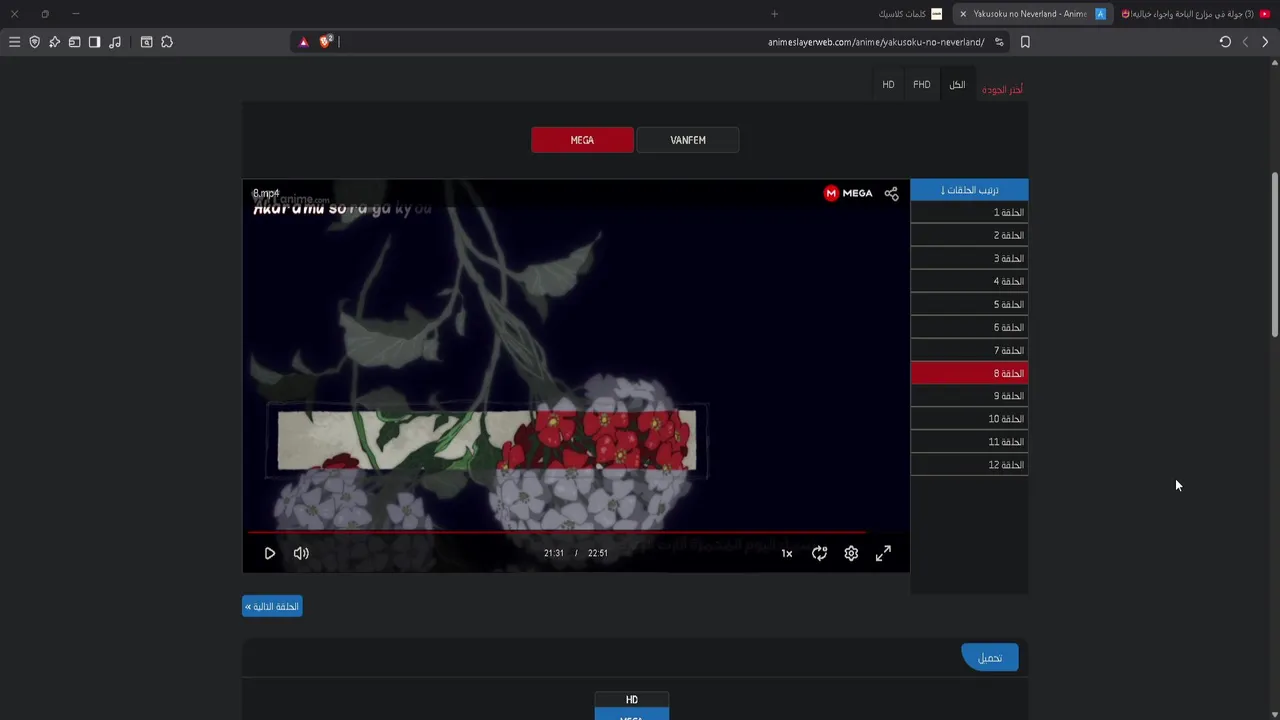Toggle the browser sidebar panel icon
1280x720 pixels.
pos(94,42)
